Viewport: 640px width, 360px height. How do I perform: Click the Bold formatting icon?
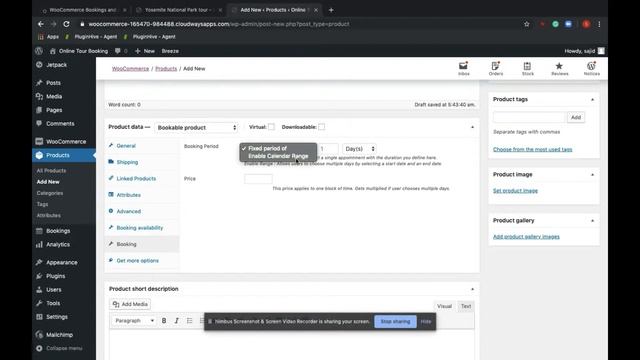click(x=164, y=321)
